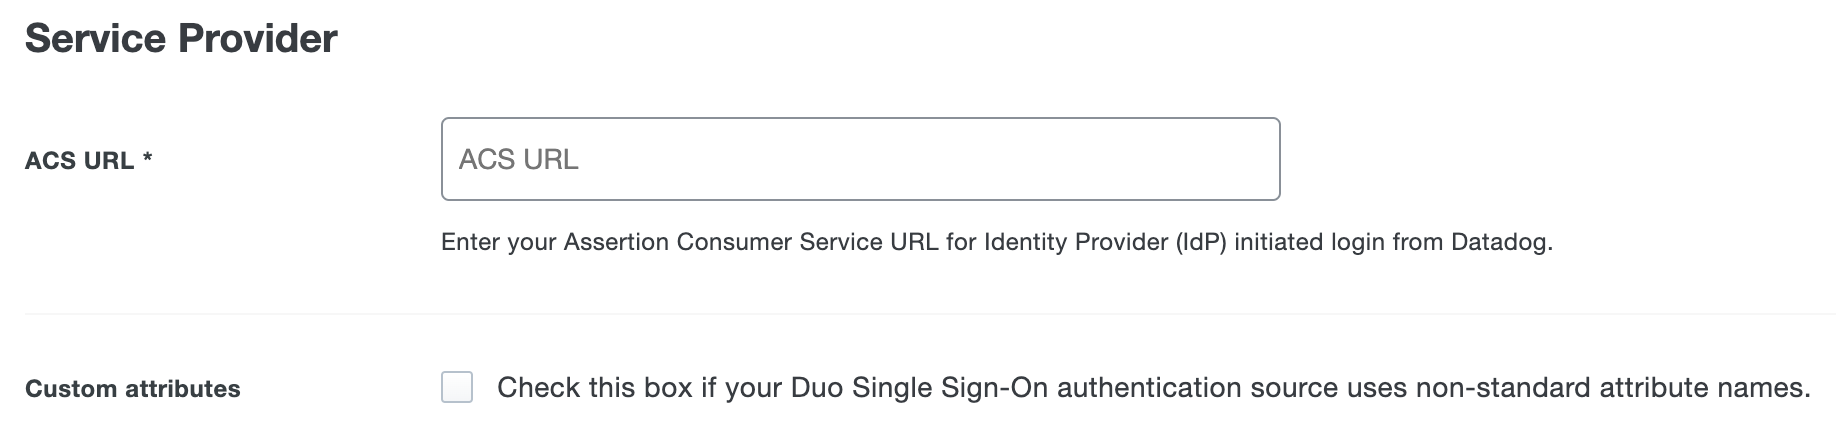Enable the Custom attributes checkbox
The image size is (1836, 438).
457,387
